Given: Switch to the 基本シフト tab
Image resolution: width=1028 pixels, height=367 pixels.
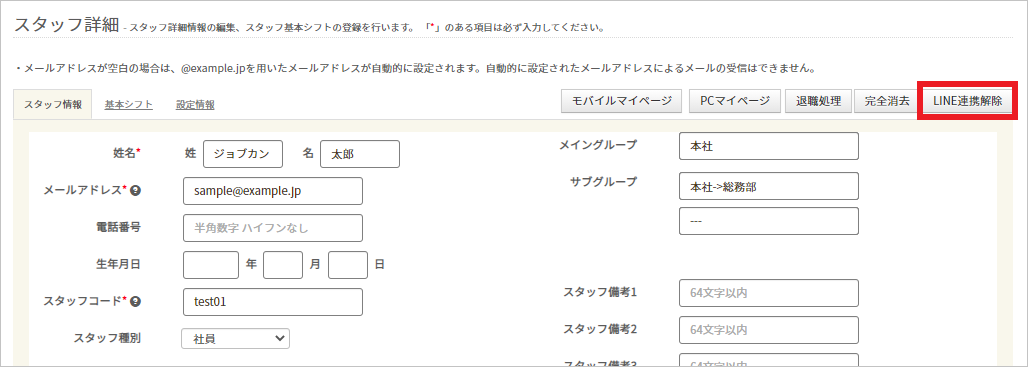Looking at the screenshot, I should (x=128, y=104).
